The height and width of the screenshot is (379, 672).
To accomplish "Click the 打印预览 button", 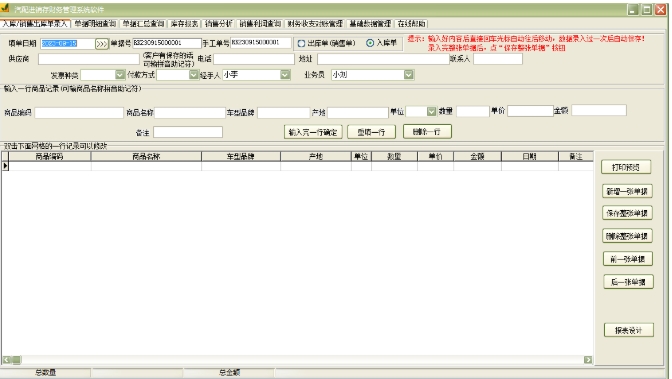I will [x=626, y=167].
